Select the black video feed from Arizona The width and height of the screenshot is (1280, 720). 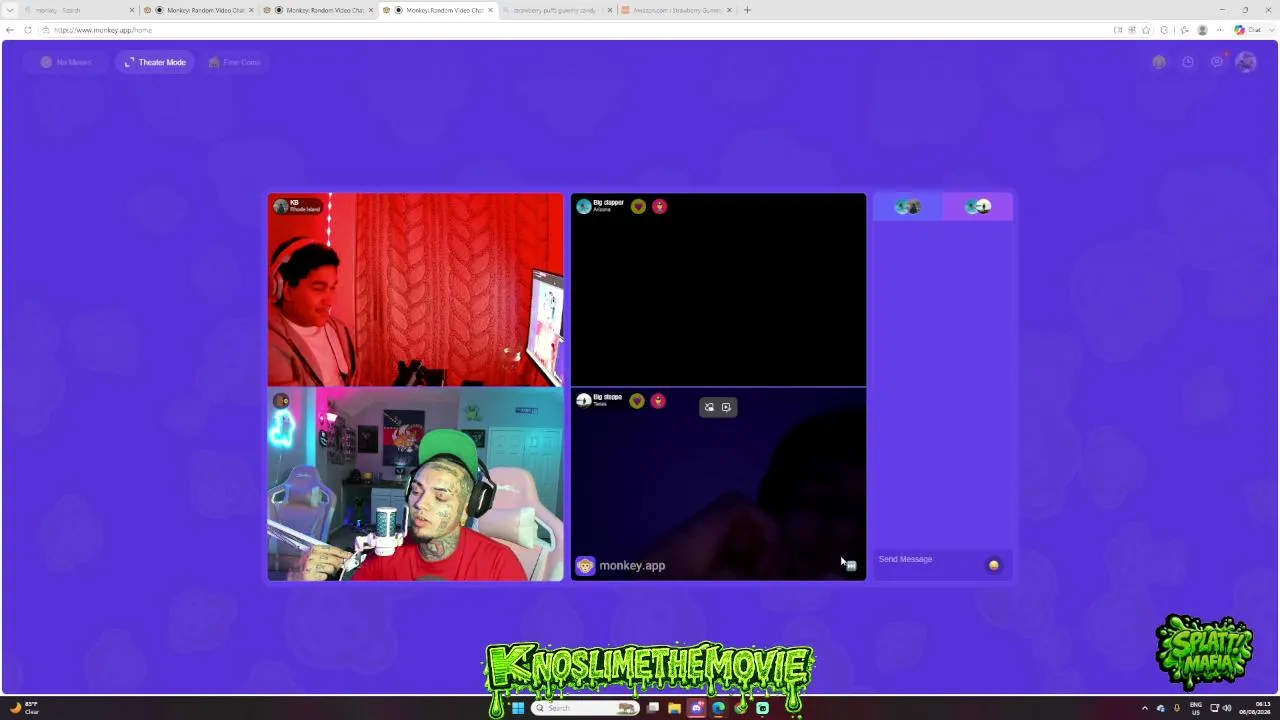pyautogui.click(x=718, y=290)
